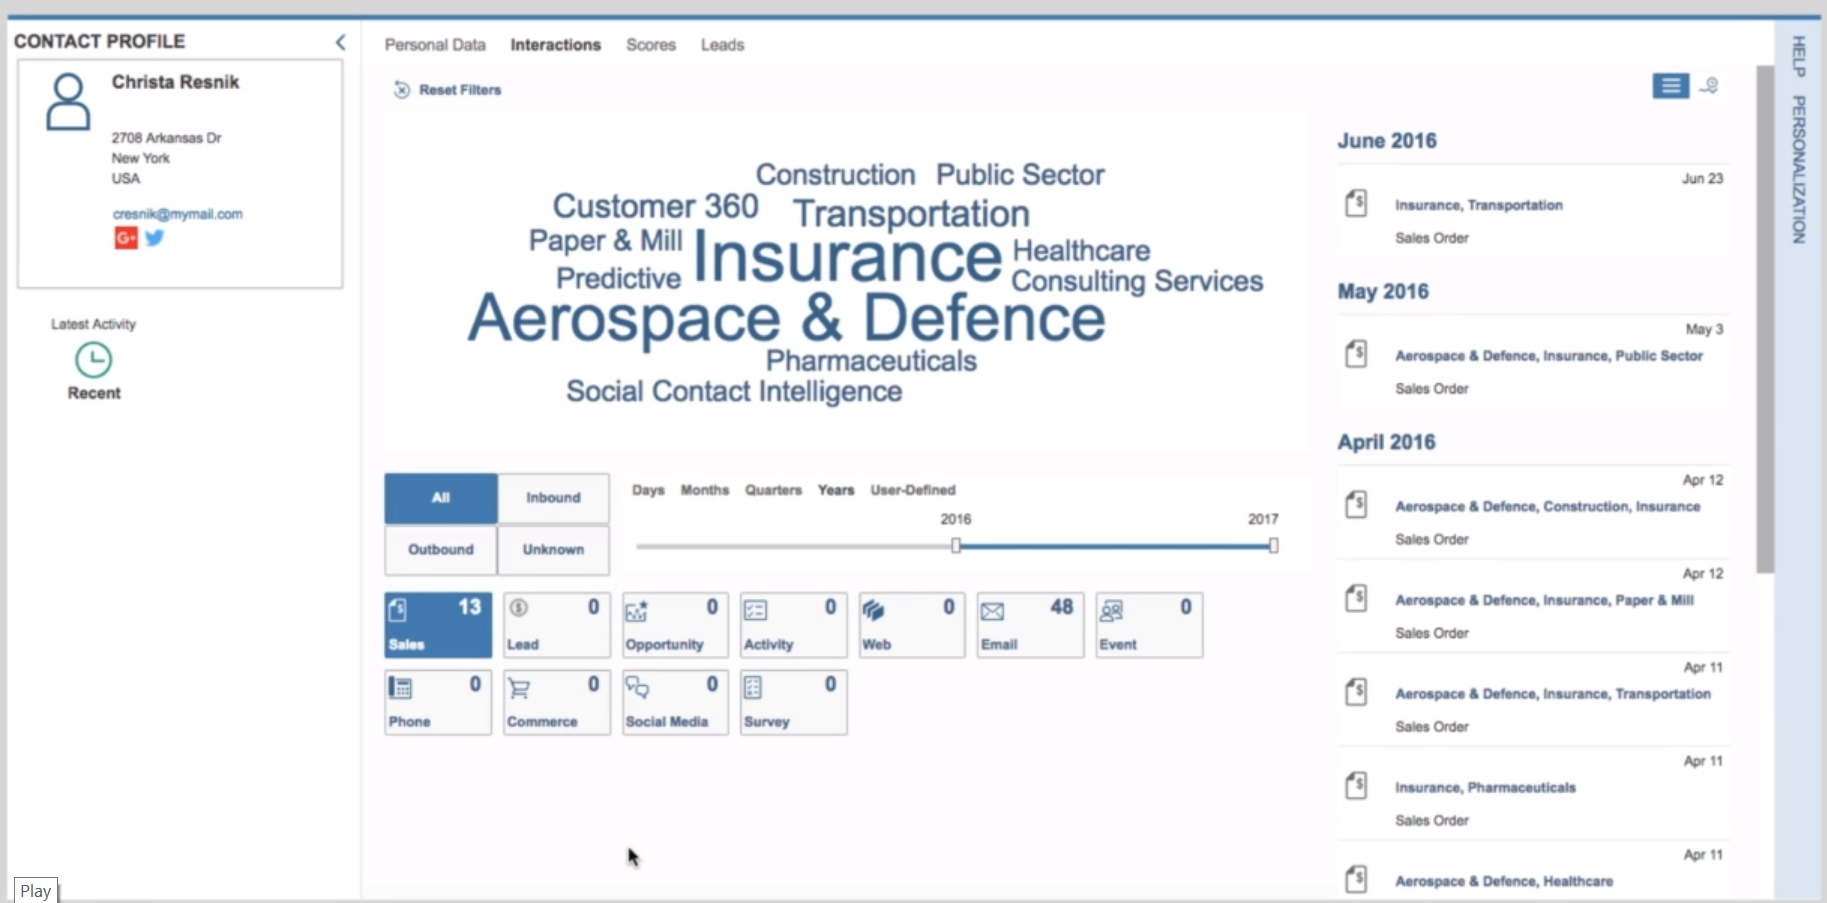Image resolution: width=1827 pixels, height=903 pixels.
Task: Open the Help side panel
Action: point(1798,57)
